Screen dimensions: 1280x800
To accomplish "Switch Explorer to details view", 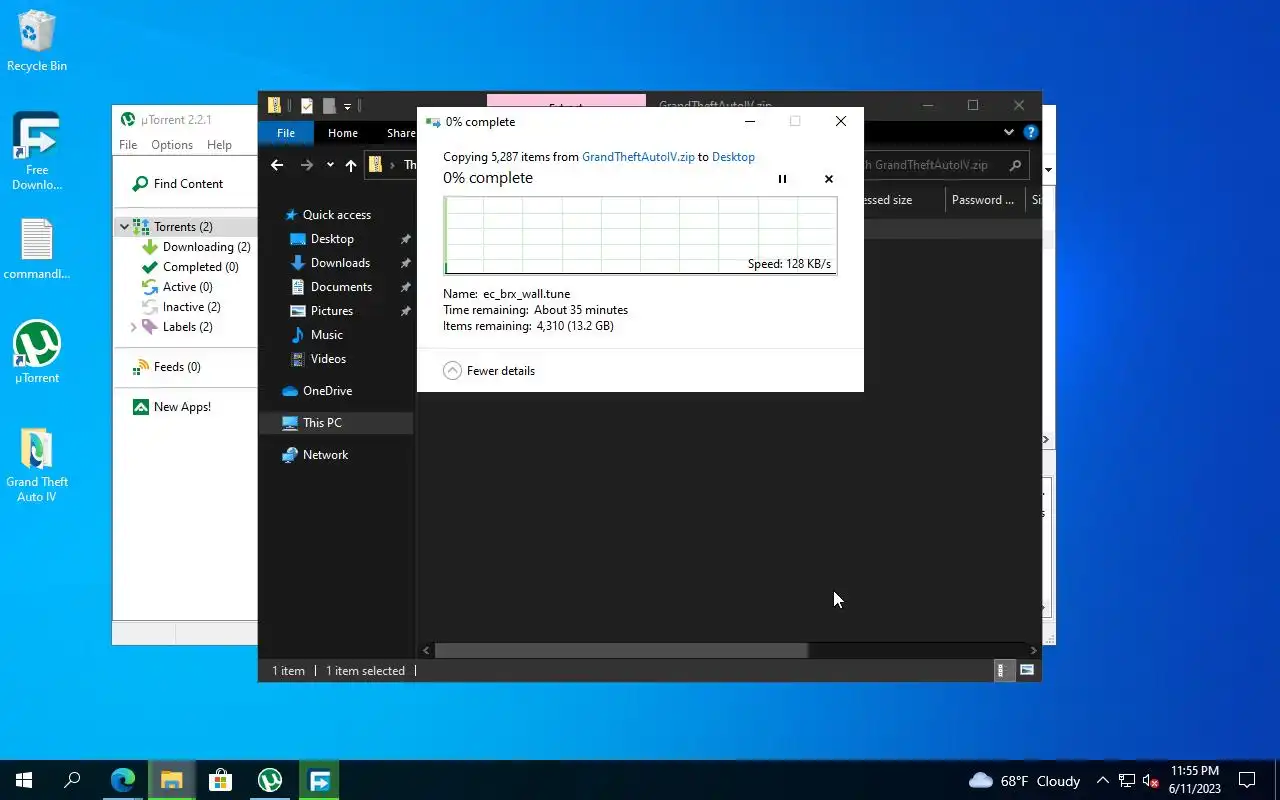I will pos(1003,671).
